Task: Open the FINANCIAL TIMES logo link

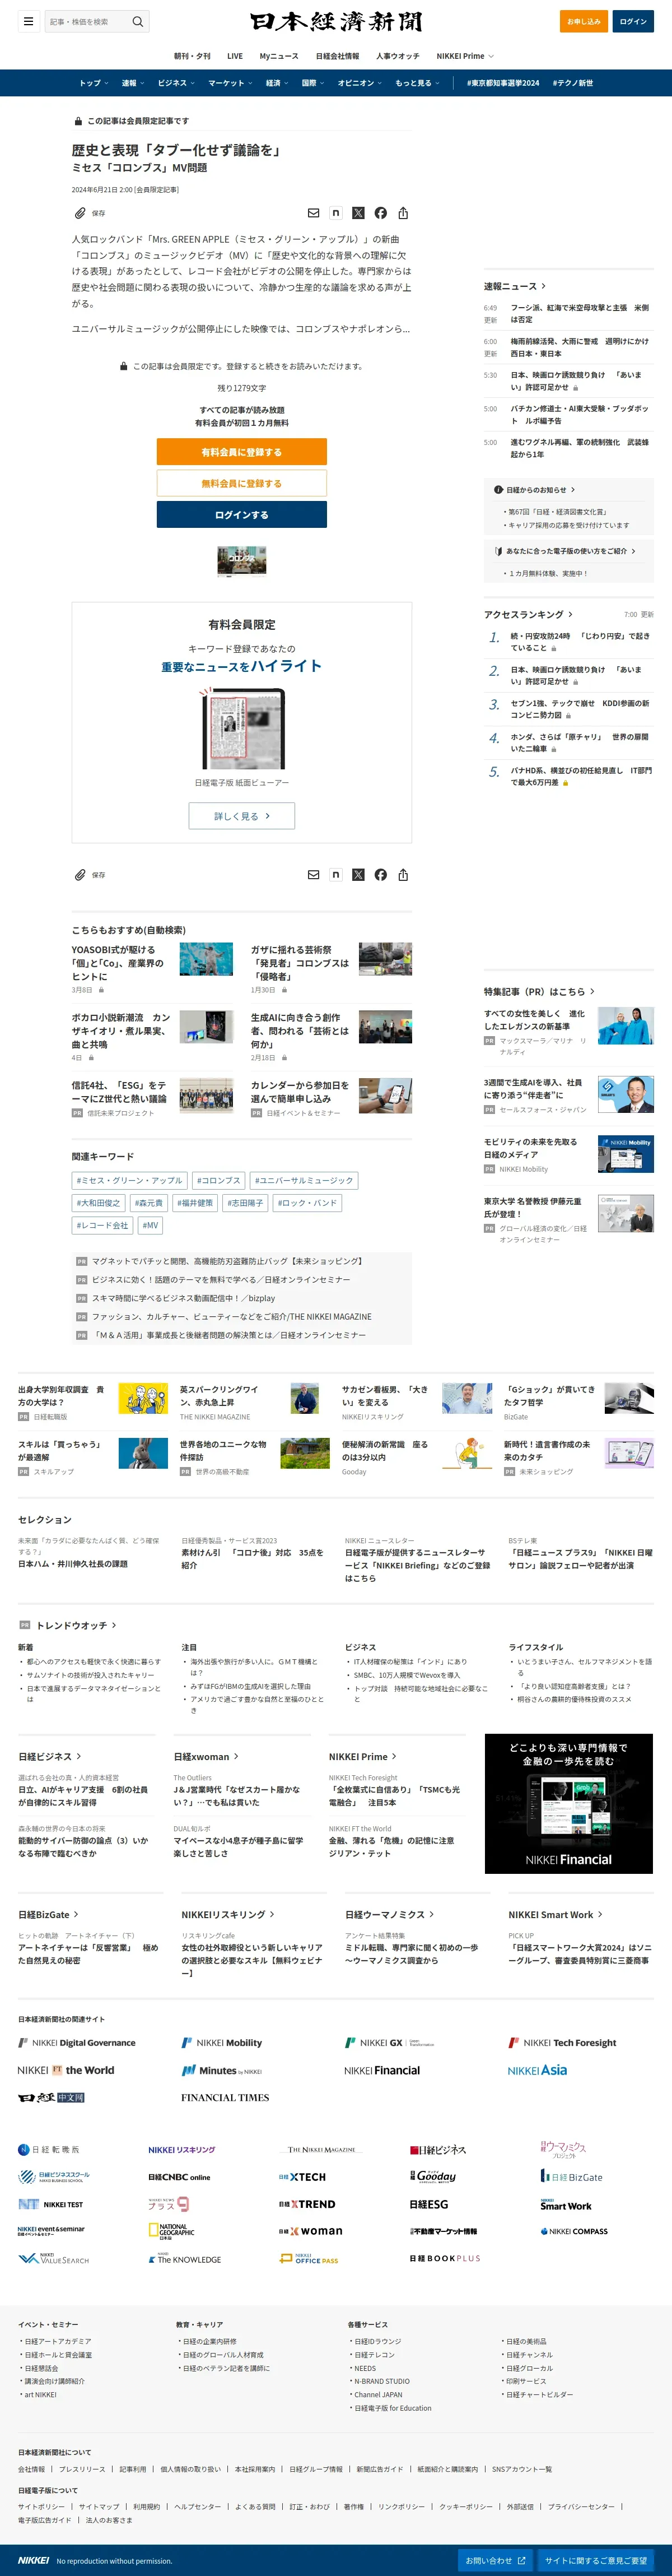Action: coord(225,2097)
